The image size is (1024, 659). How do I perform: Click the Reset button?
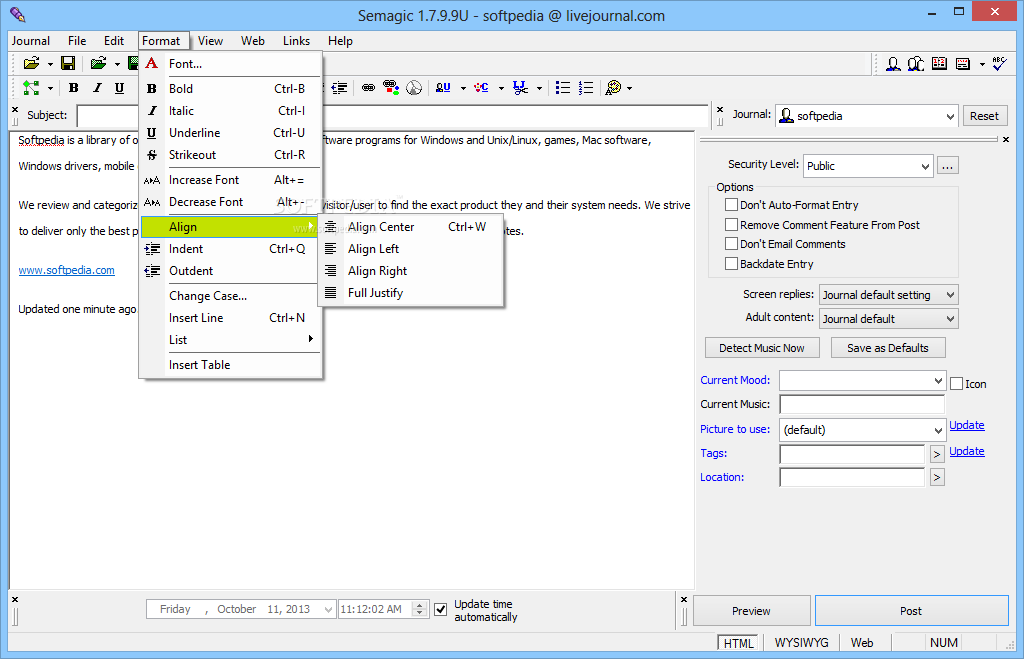click(984, 116)
